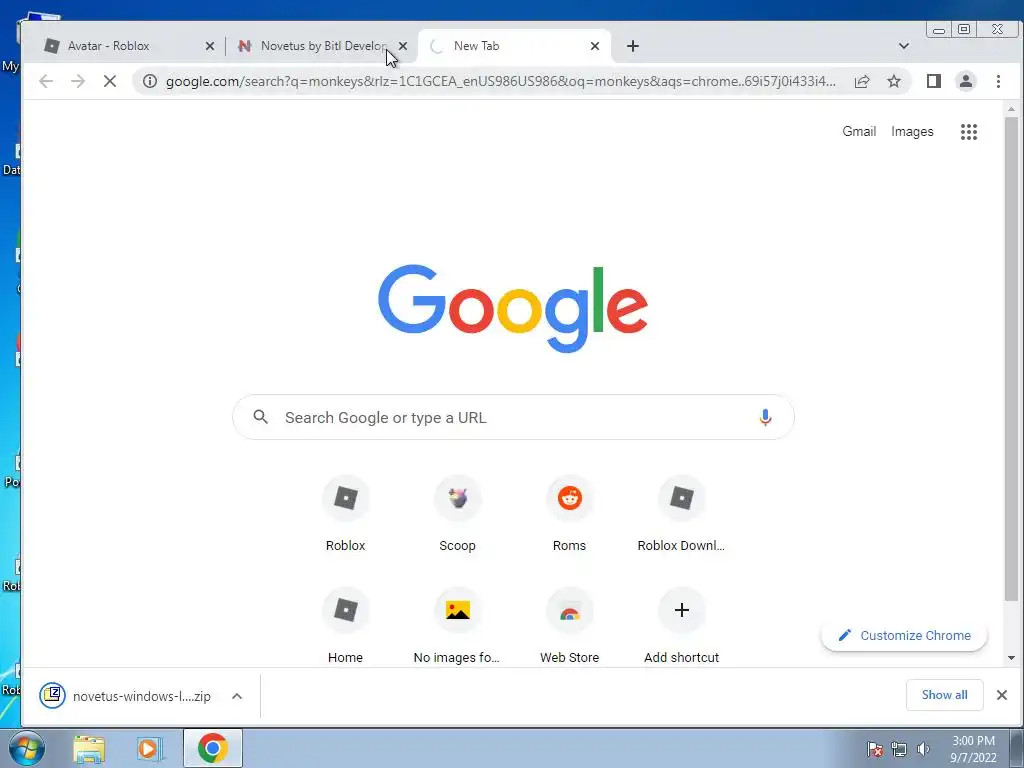This screenshot has height=768, width=1024.
Task: Click Show all downloads
Action: click(944, 695)
